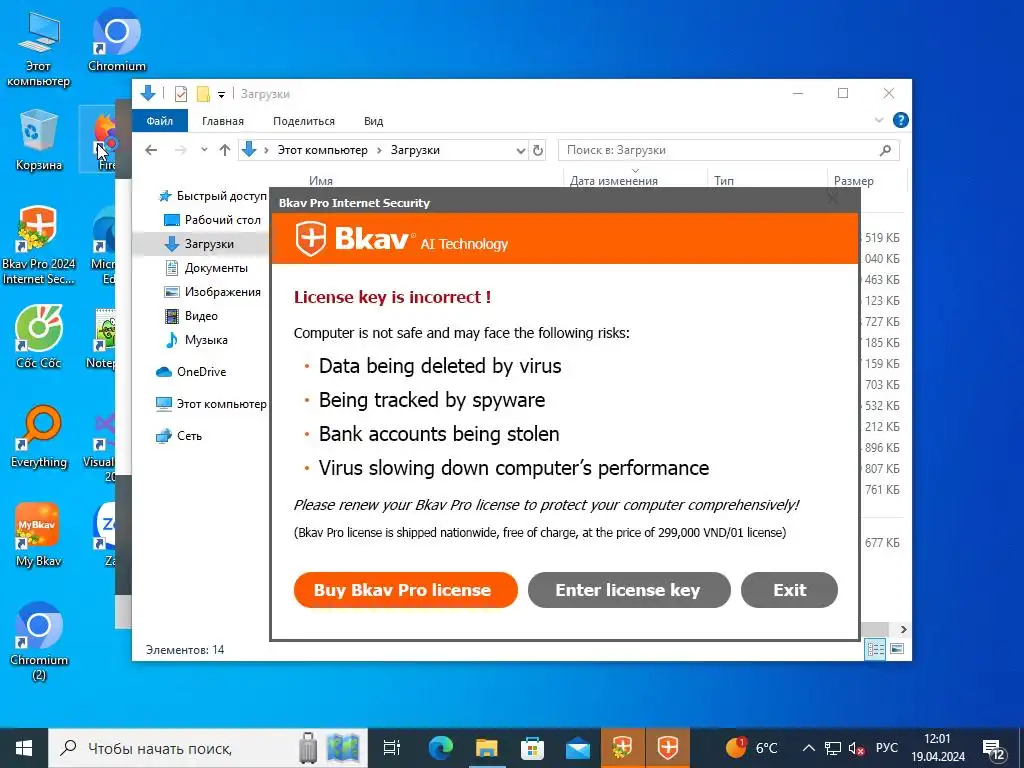
Task: Open Chromium (2) desktop shortcut
Action: point(39,642)
